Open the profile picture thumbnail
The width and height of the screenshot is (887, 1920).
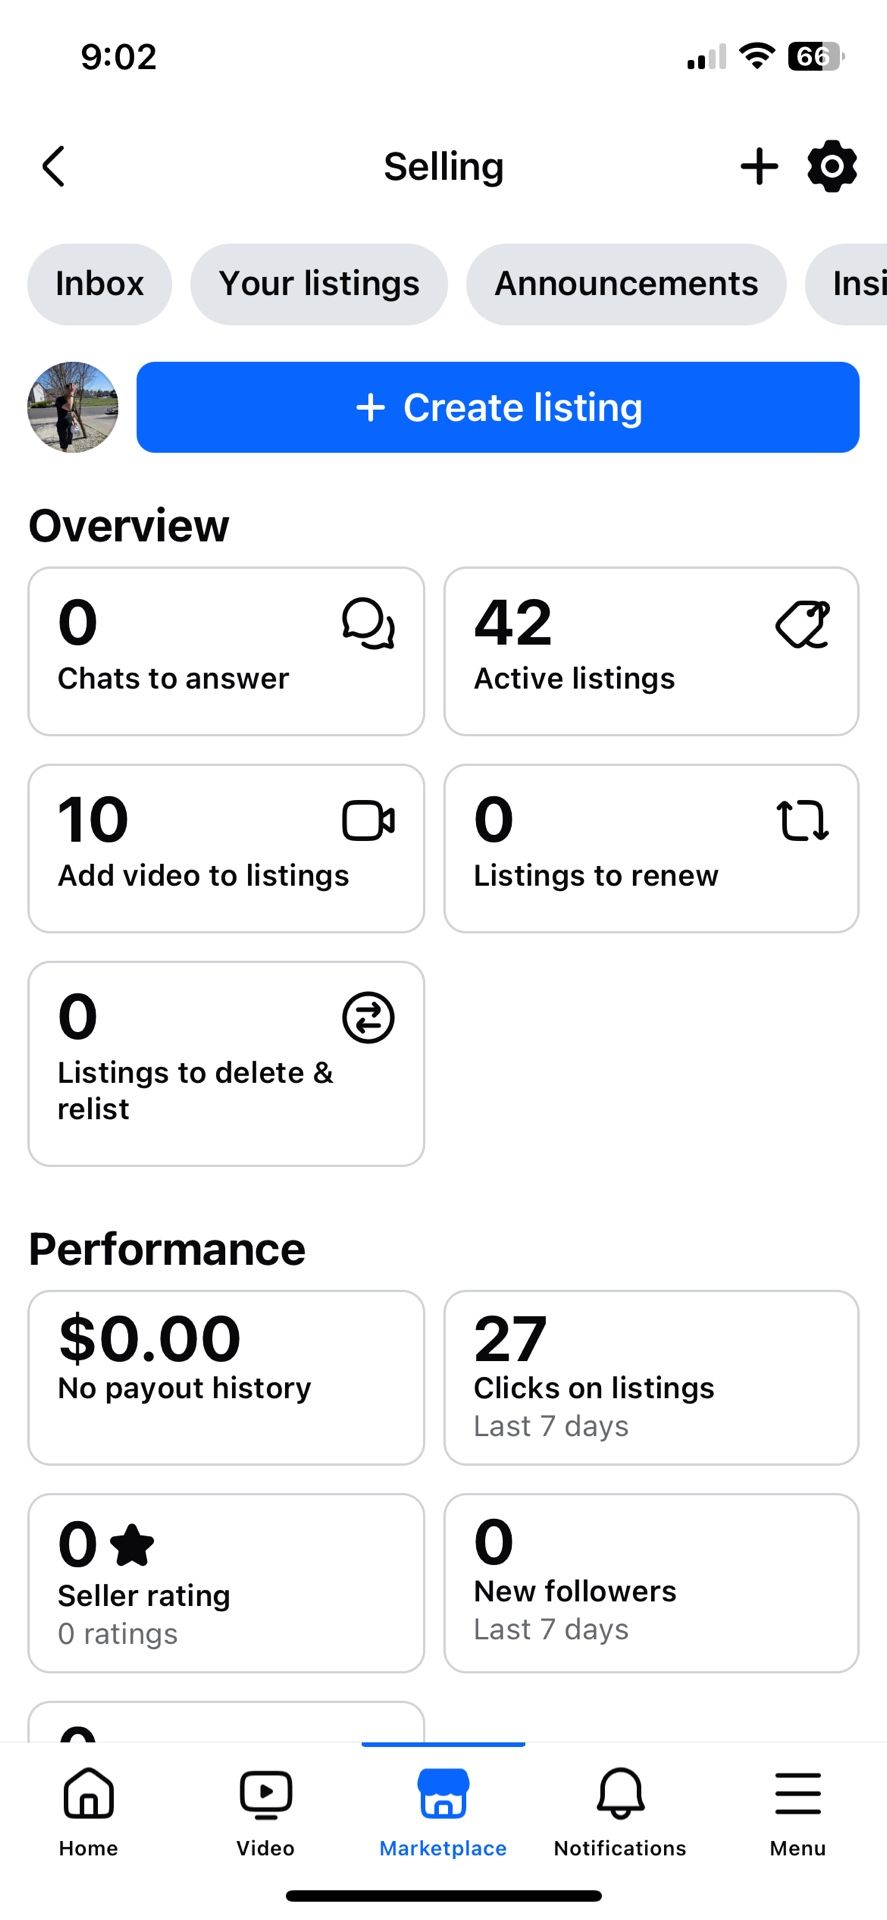click(x=73, y=407)
